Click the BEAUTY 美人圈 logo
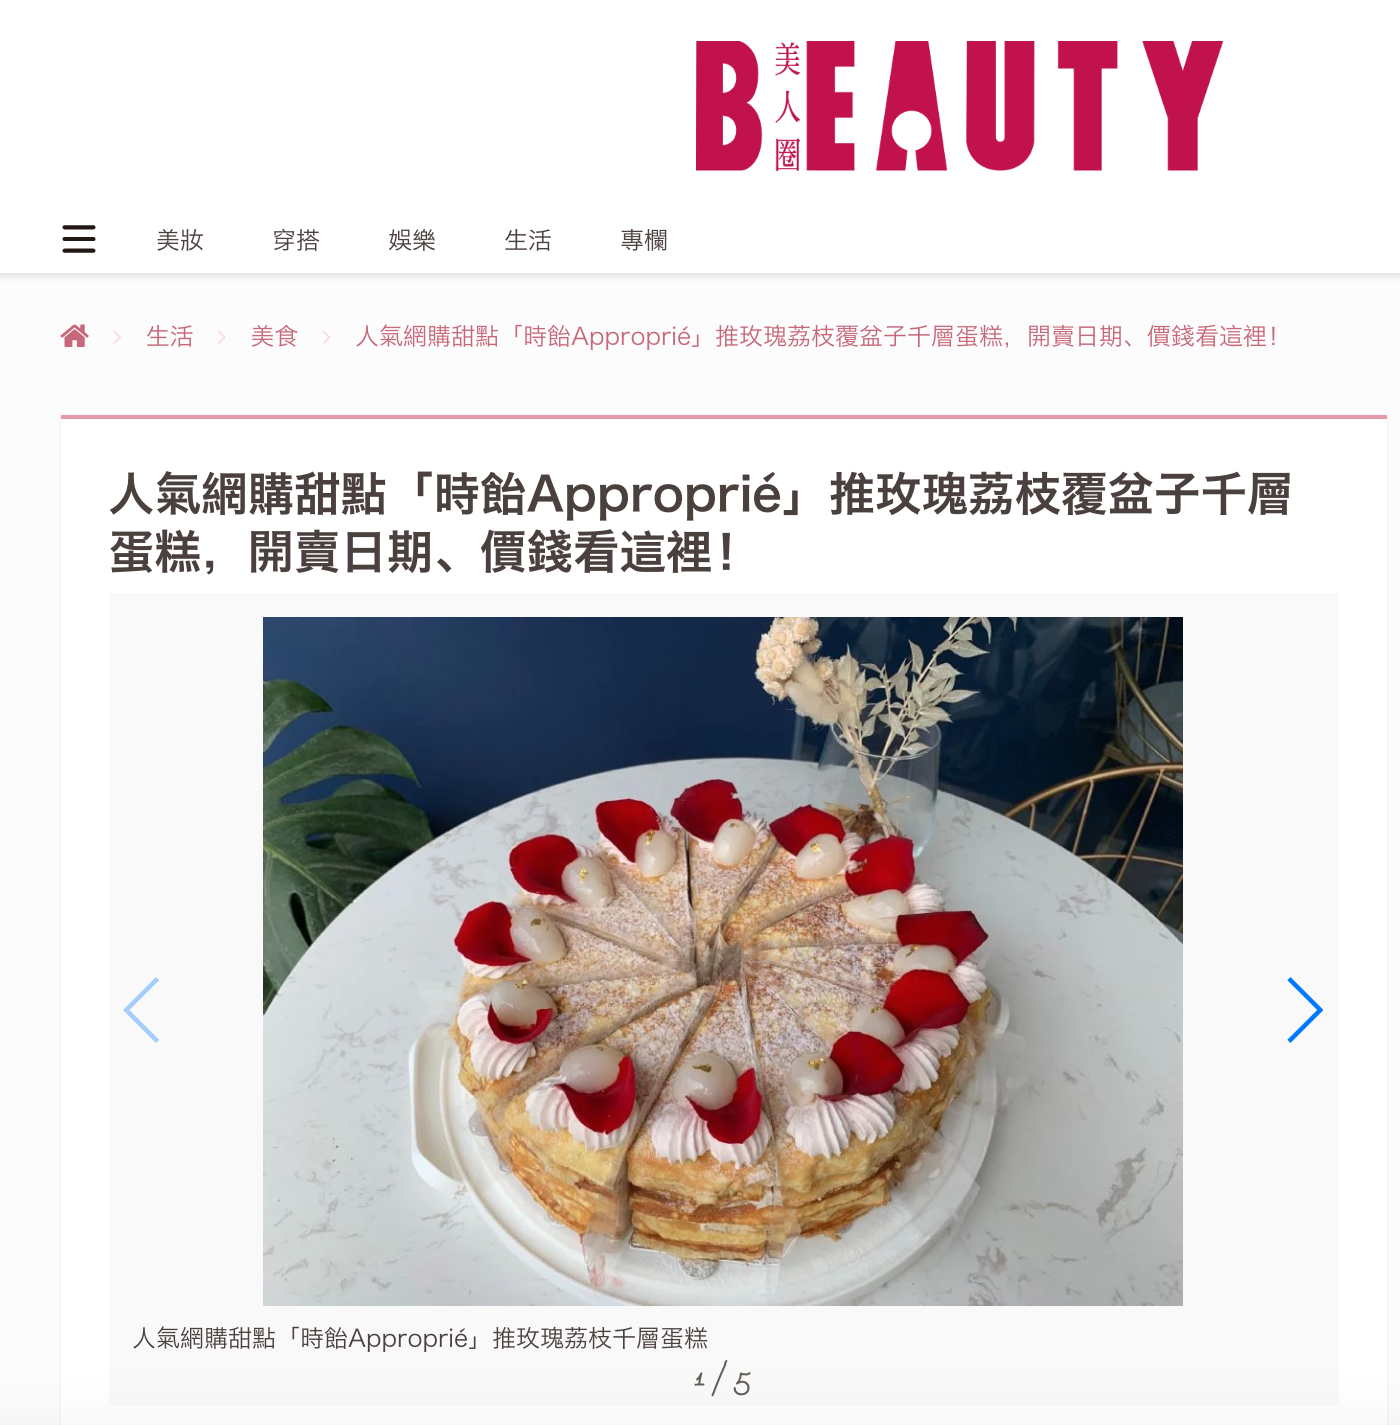Image resolution: width=1400 pixels, height=1425 pixels. (x=959, y=106)
